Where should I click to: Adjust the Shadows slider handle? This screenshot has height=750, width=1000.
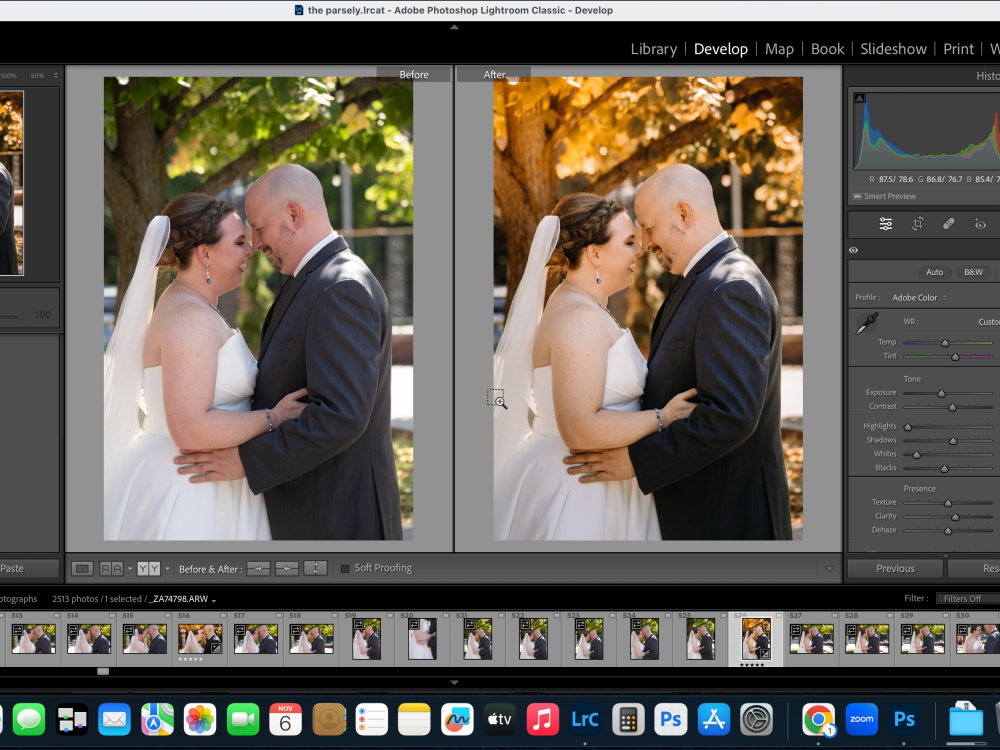point(953,441)
